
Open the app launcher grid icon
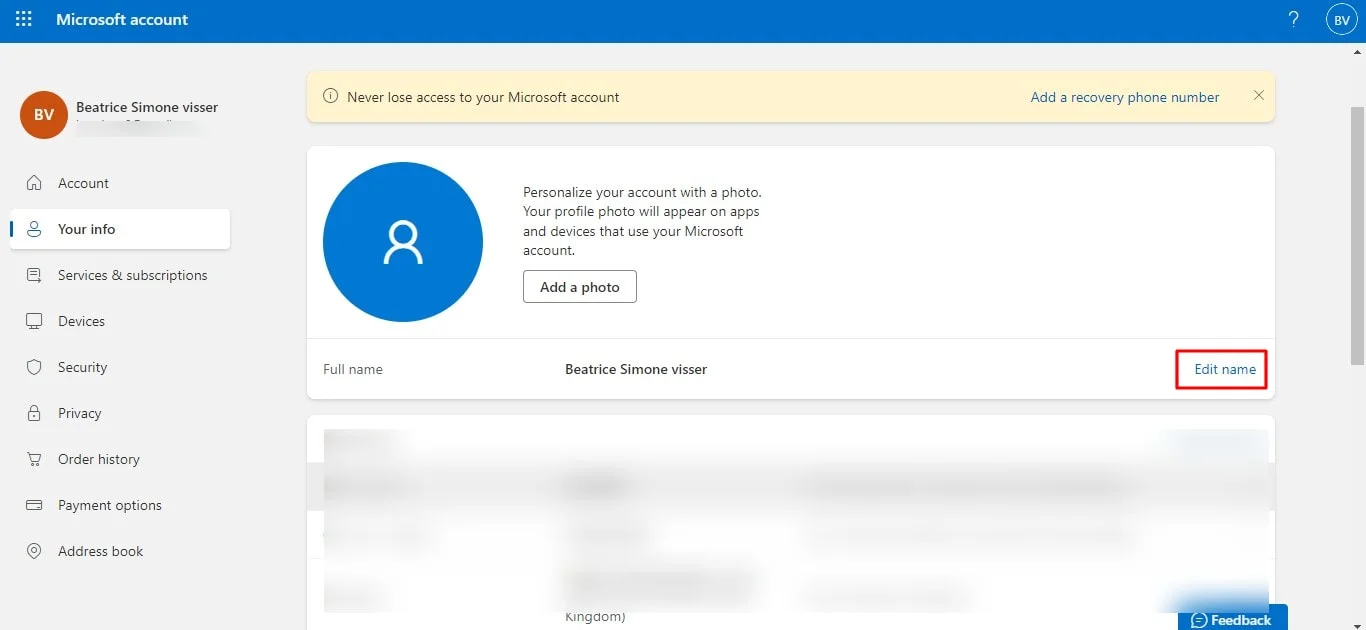tap(24, 19)
